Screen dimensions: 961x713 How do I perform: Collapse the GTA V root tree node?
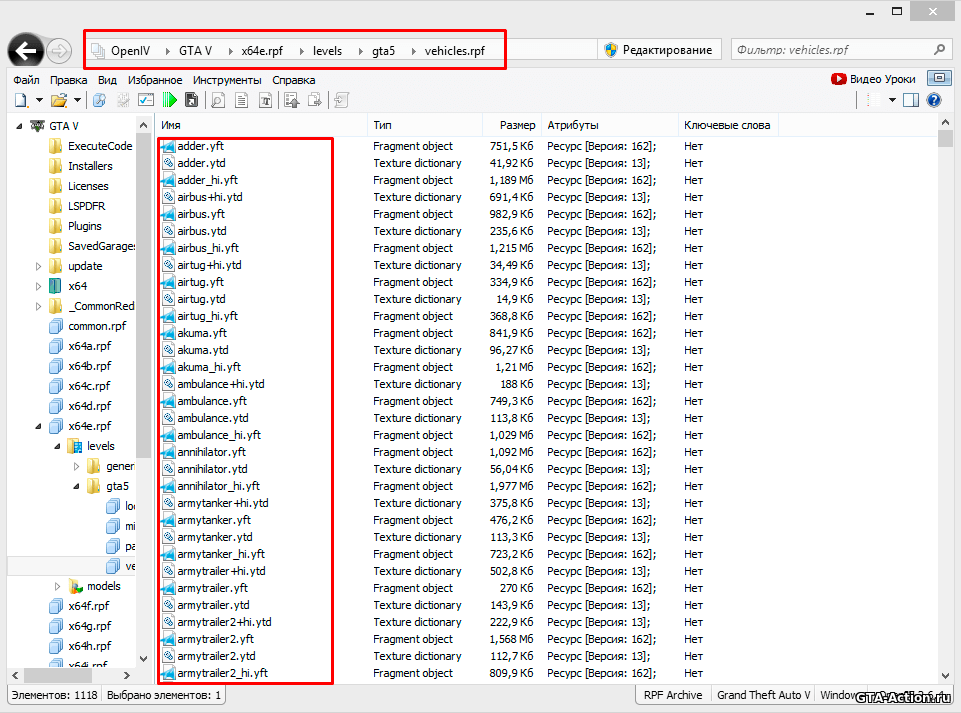(x=19, y=126)
